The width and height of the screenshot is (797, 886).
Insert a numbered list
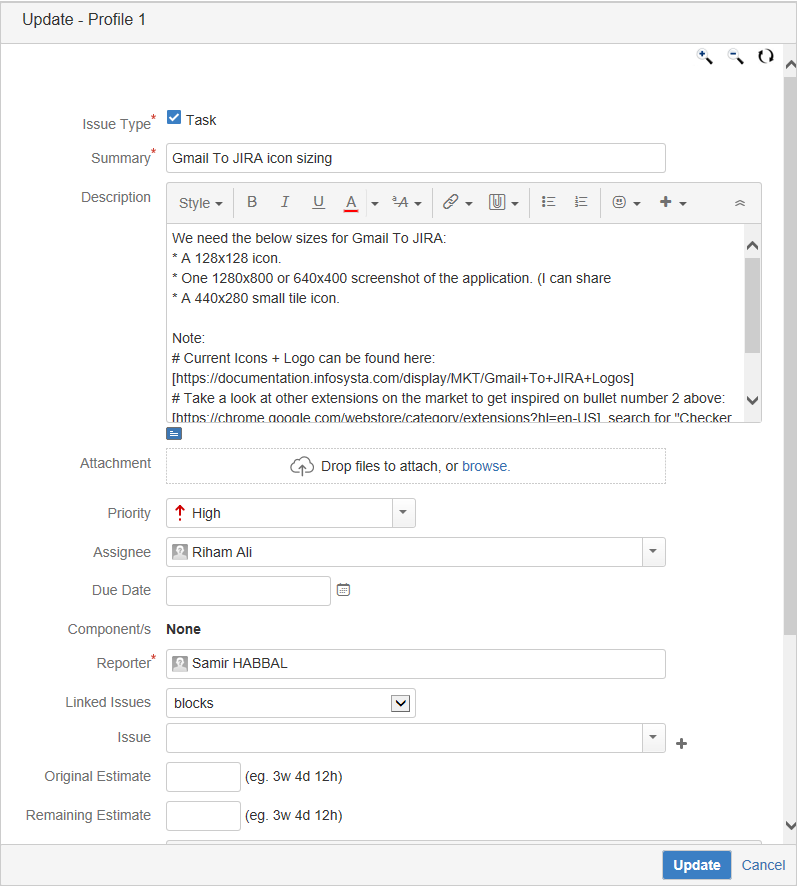point(581,202)
